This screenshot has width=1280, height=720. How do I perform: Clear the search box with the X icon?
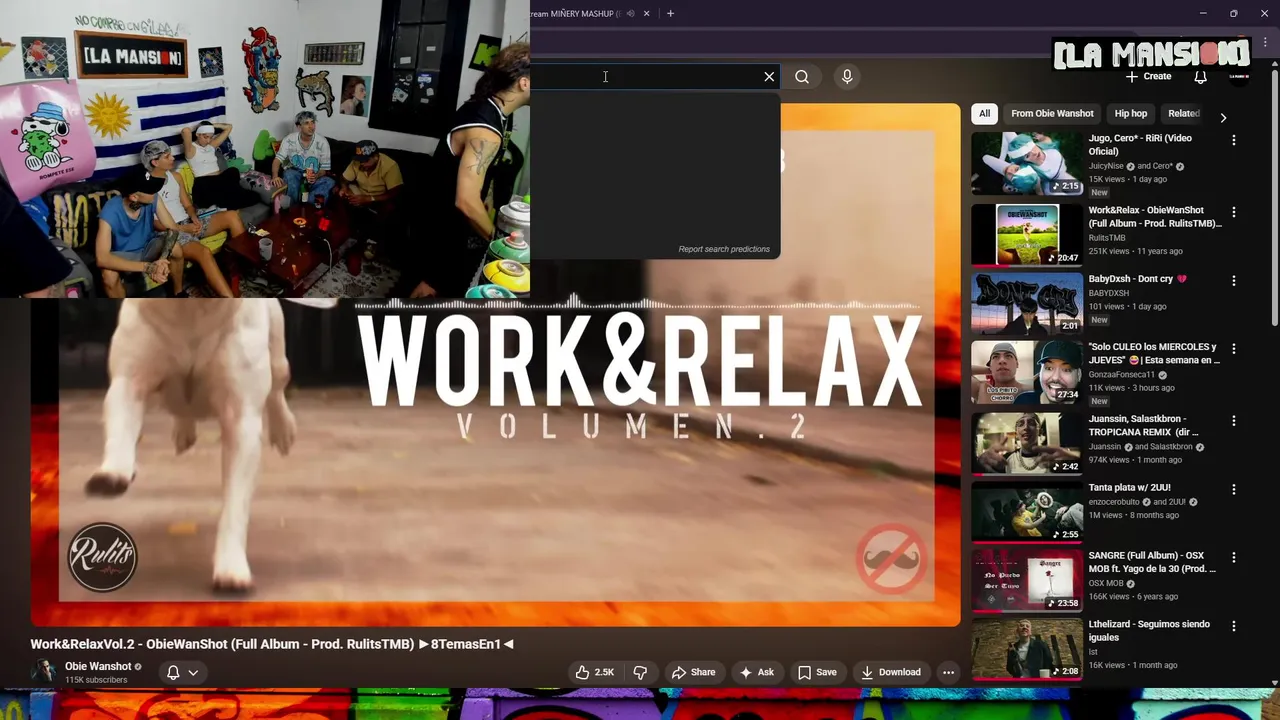click(x=769, y=77)
